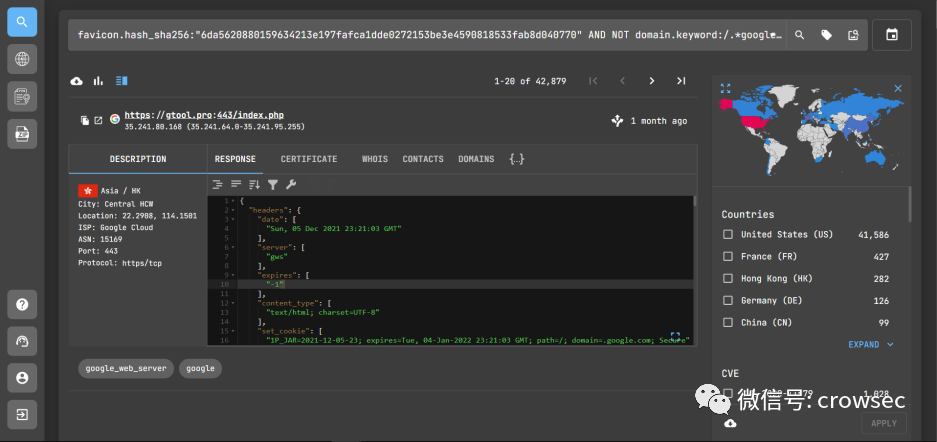Click the Google favicon of the result
The height and width of the screenshot is (442, 937).
[x=115, y=119]
